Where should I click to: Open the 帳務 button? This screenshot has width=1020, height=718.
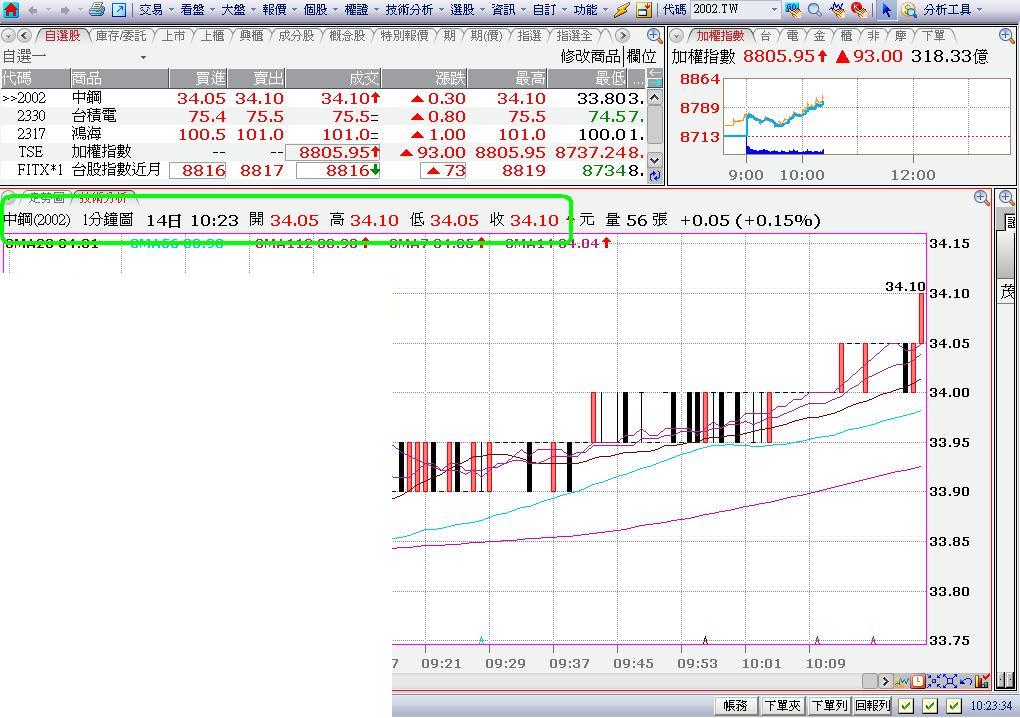click(736, 706)
